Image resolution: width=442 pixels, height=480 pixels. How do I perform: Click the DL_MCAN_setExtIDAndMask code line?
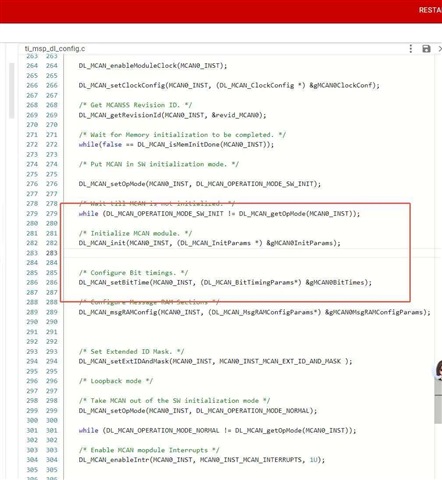pyautogui.click(x=215, y=361)
